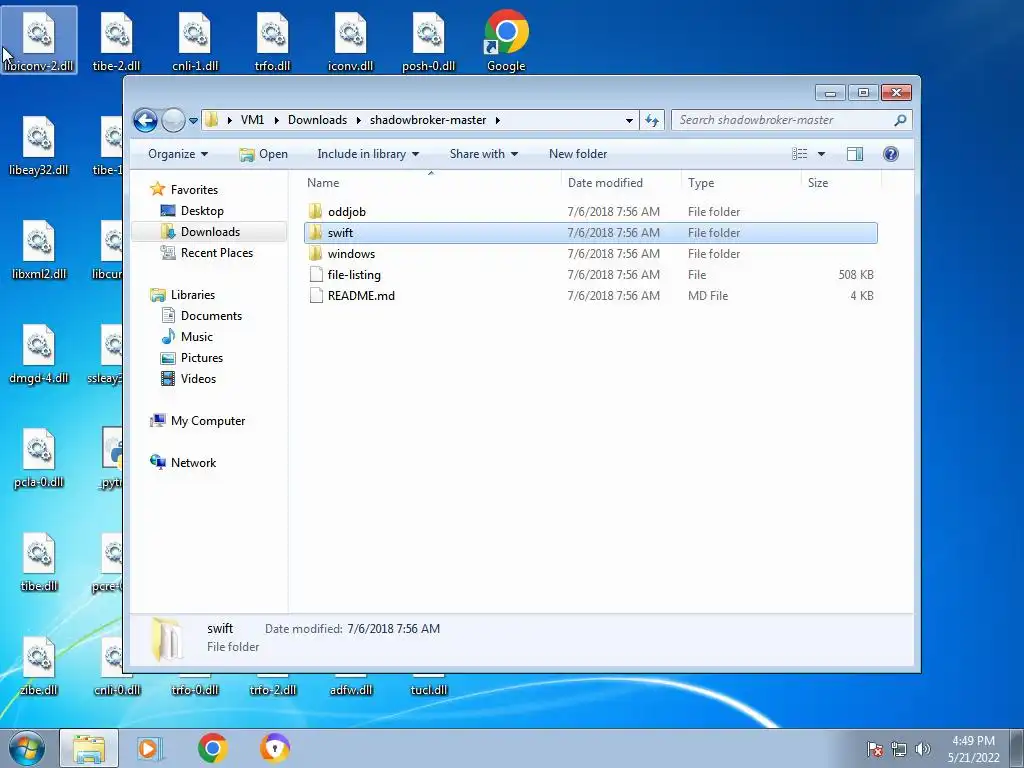Click the shadowbroker-master breadcrumb segment
Viewport: 1024px width, 768px height.
pos(428,120)
